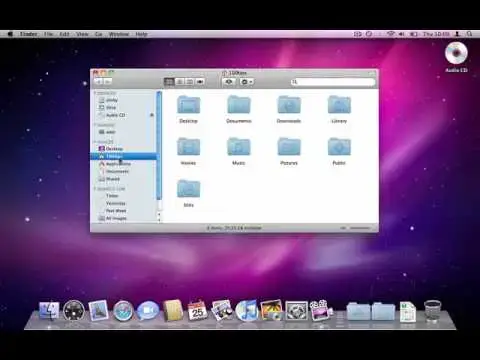Click the items available status text
The image size is (480, 360).
234,228
